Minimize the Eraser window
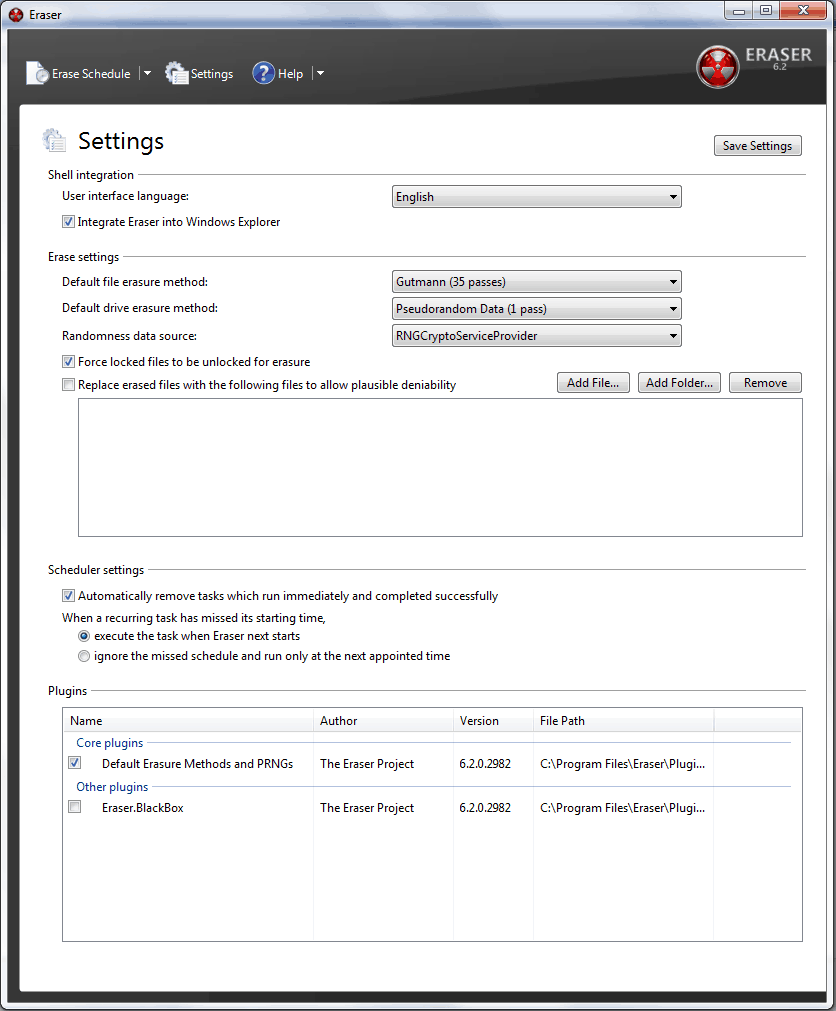This screenshot has height=1011, width=836. tap(739, 11)
